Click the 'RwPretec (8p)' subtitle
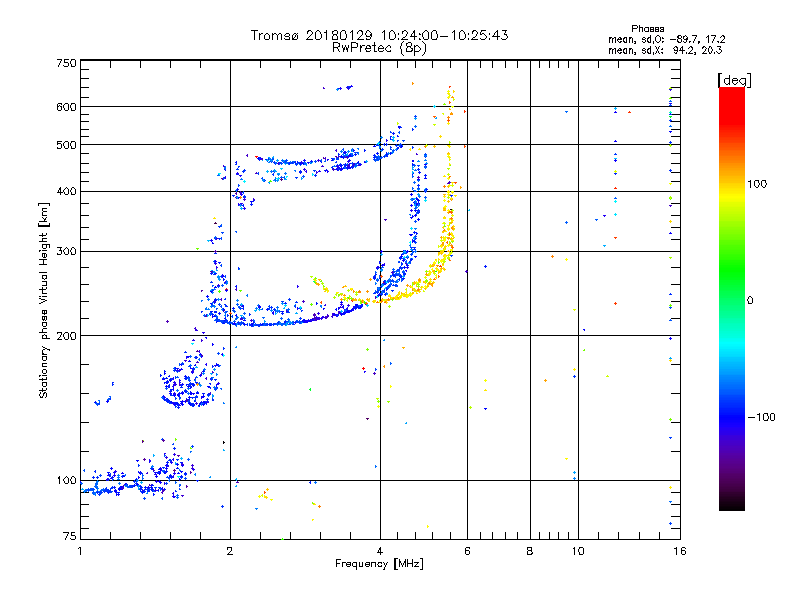 tap(379, 48)
